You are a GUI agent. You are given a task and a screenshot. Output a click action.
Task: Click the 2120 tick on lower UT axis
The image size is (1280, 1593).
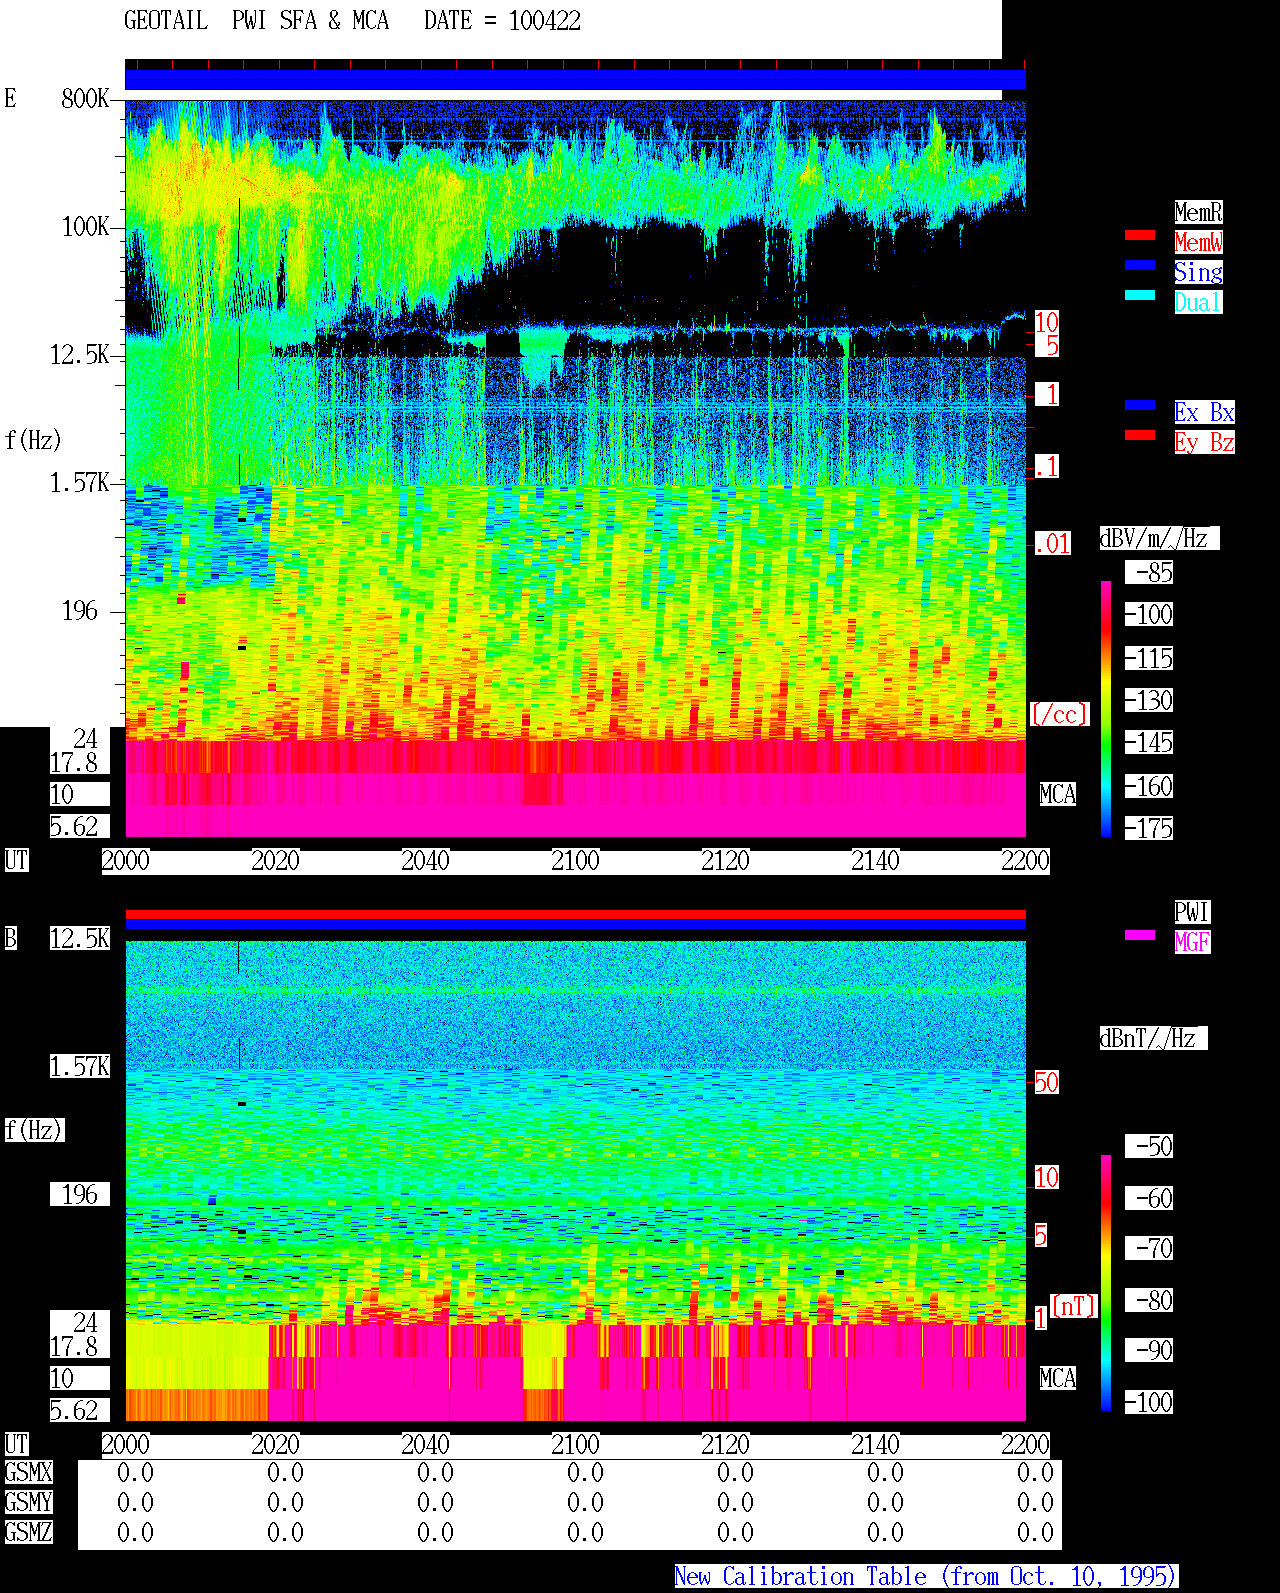725,1445
